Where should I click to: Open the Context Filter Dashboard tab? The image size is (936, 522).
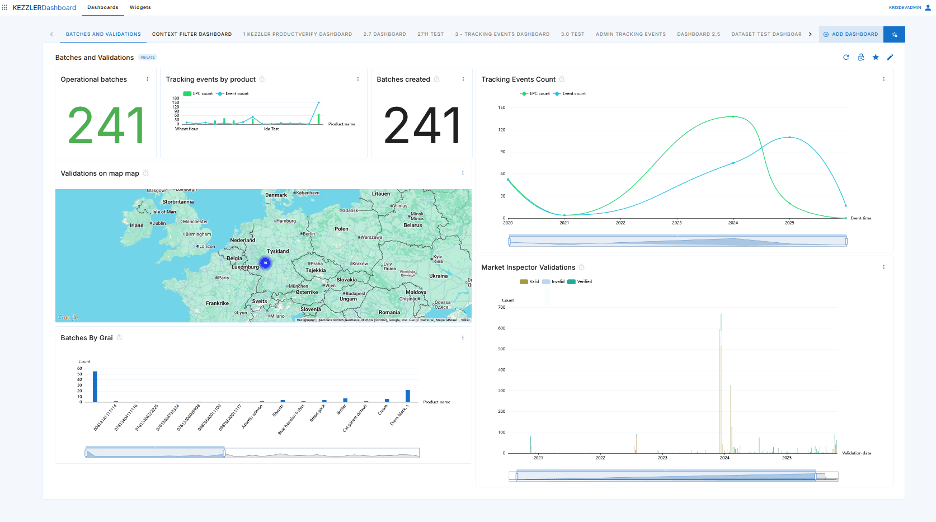click(192, 34)
